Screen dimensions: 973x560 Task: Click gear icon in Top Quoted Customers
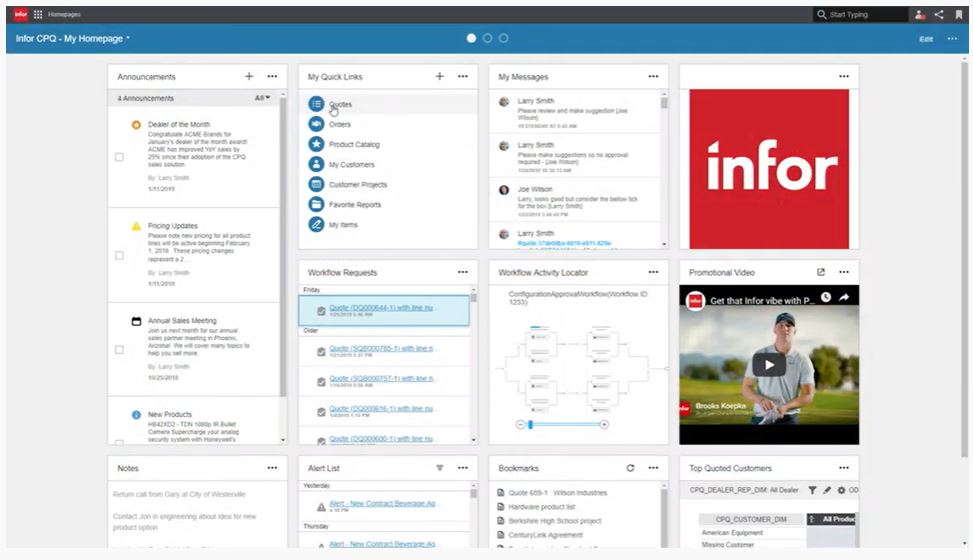pyautogui.click(x=841, y=490)
